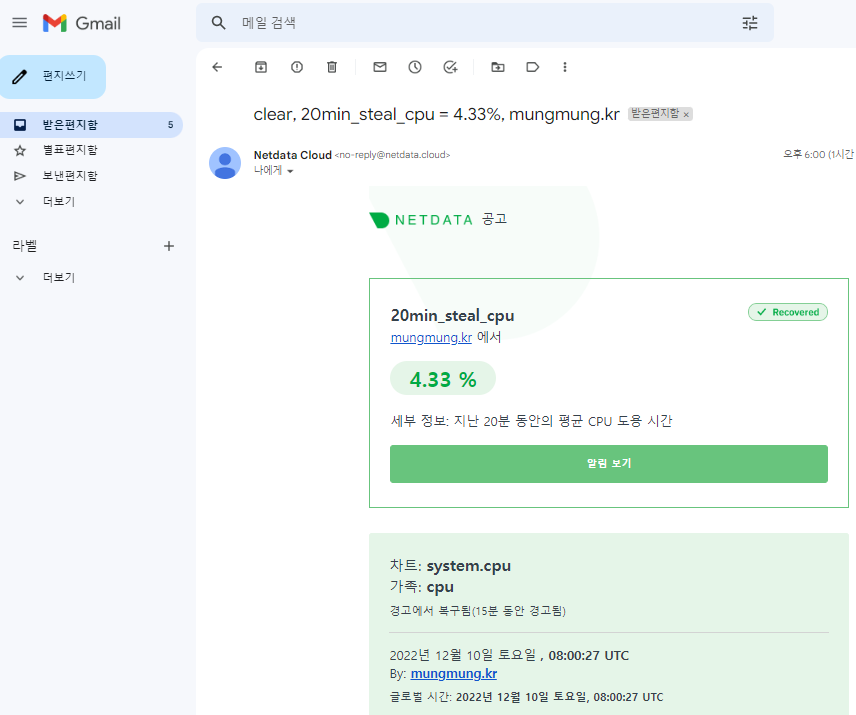This screenshot has width=856, height=715.
Task: Apply a label to this email
Action: point(533,67)
